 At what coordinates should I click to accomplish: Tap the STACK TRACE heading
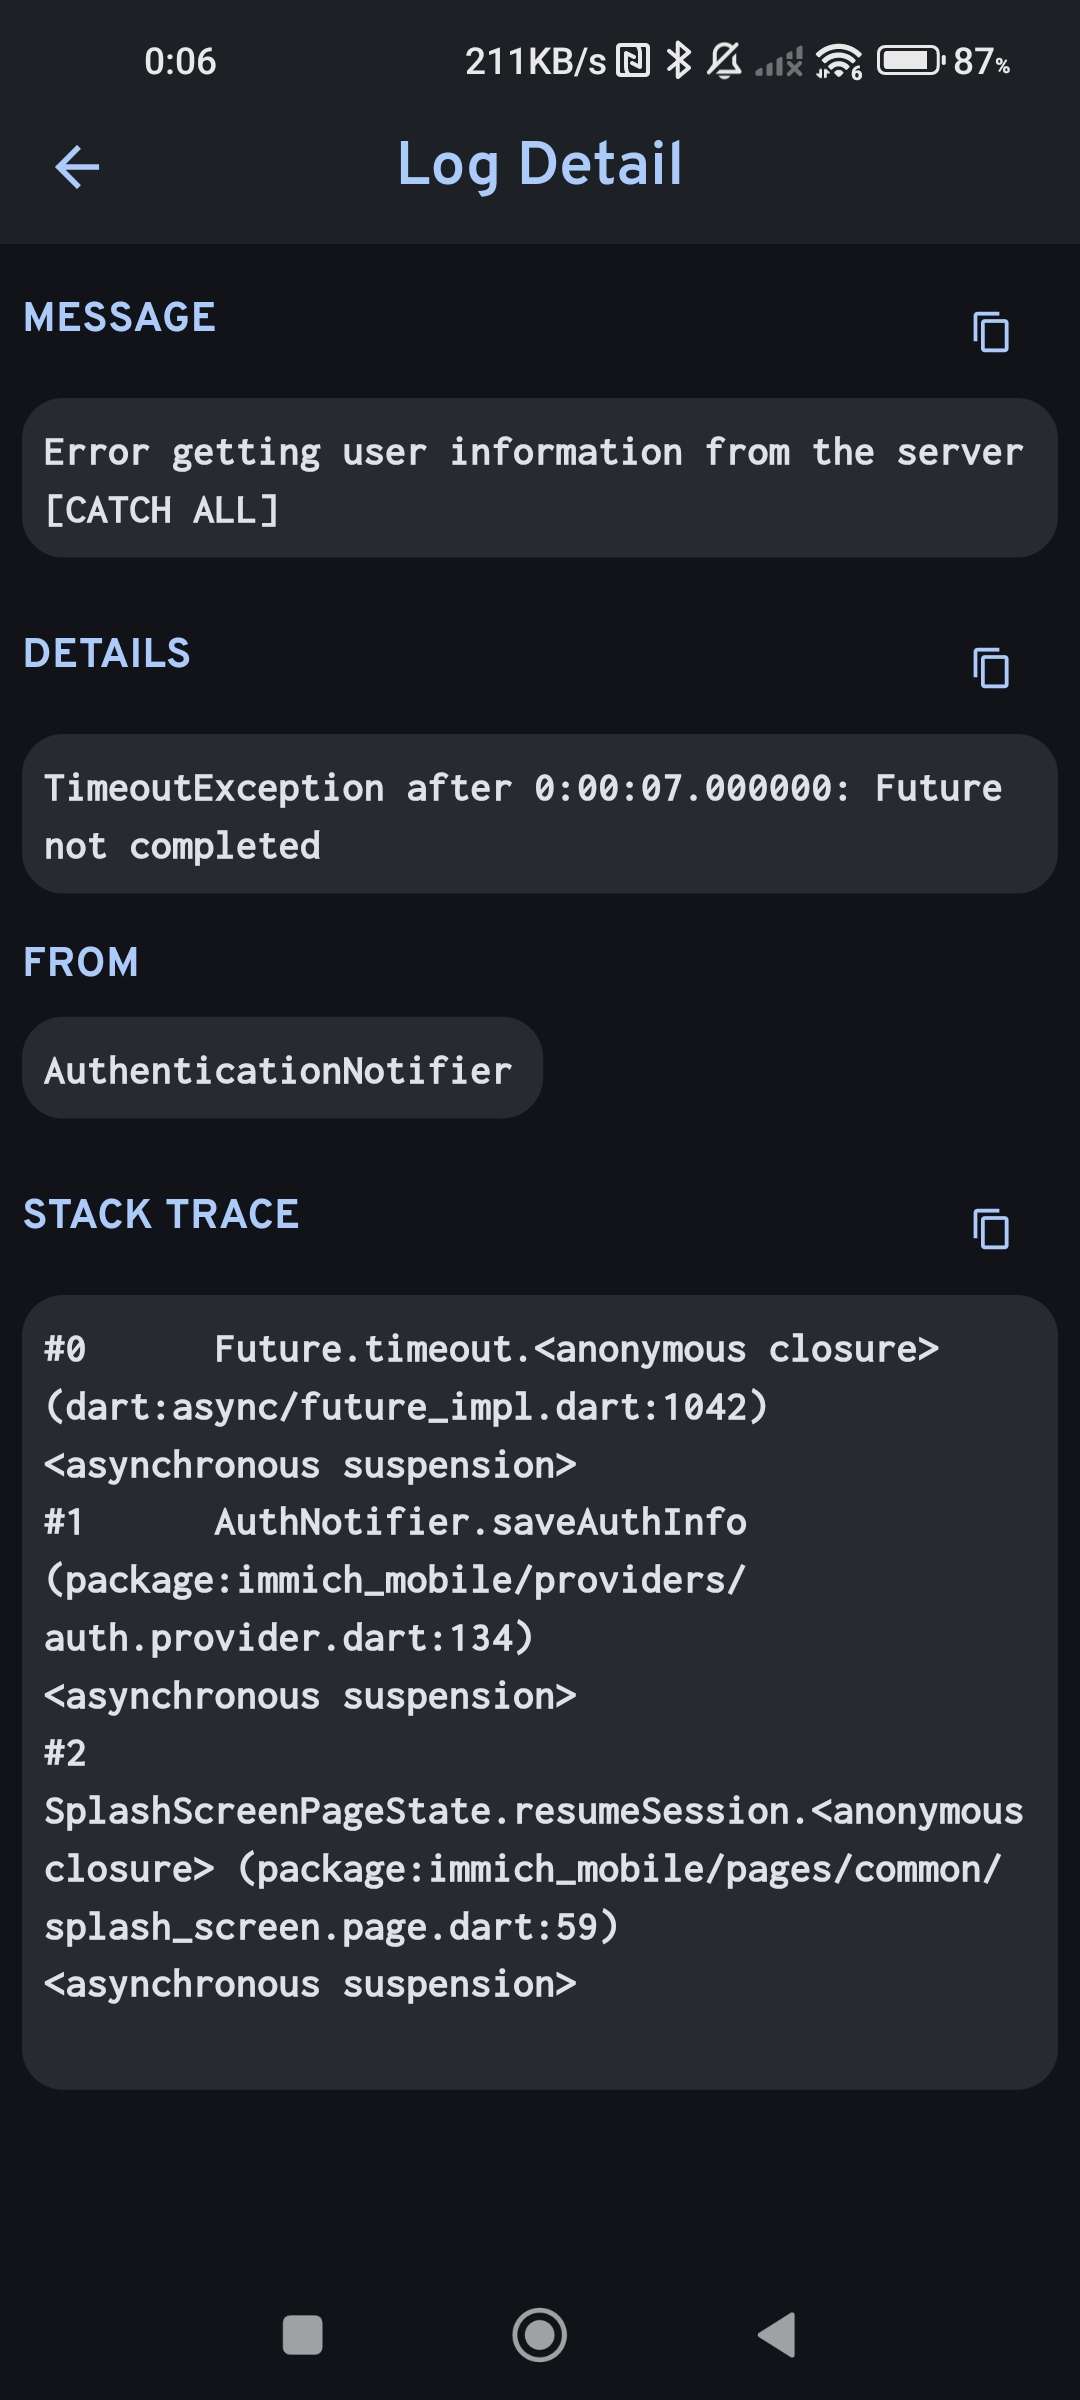pos(161,1214)
